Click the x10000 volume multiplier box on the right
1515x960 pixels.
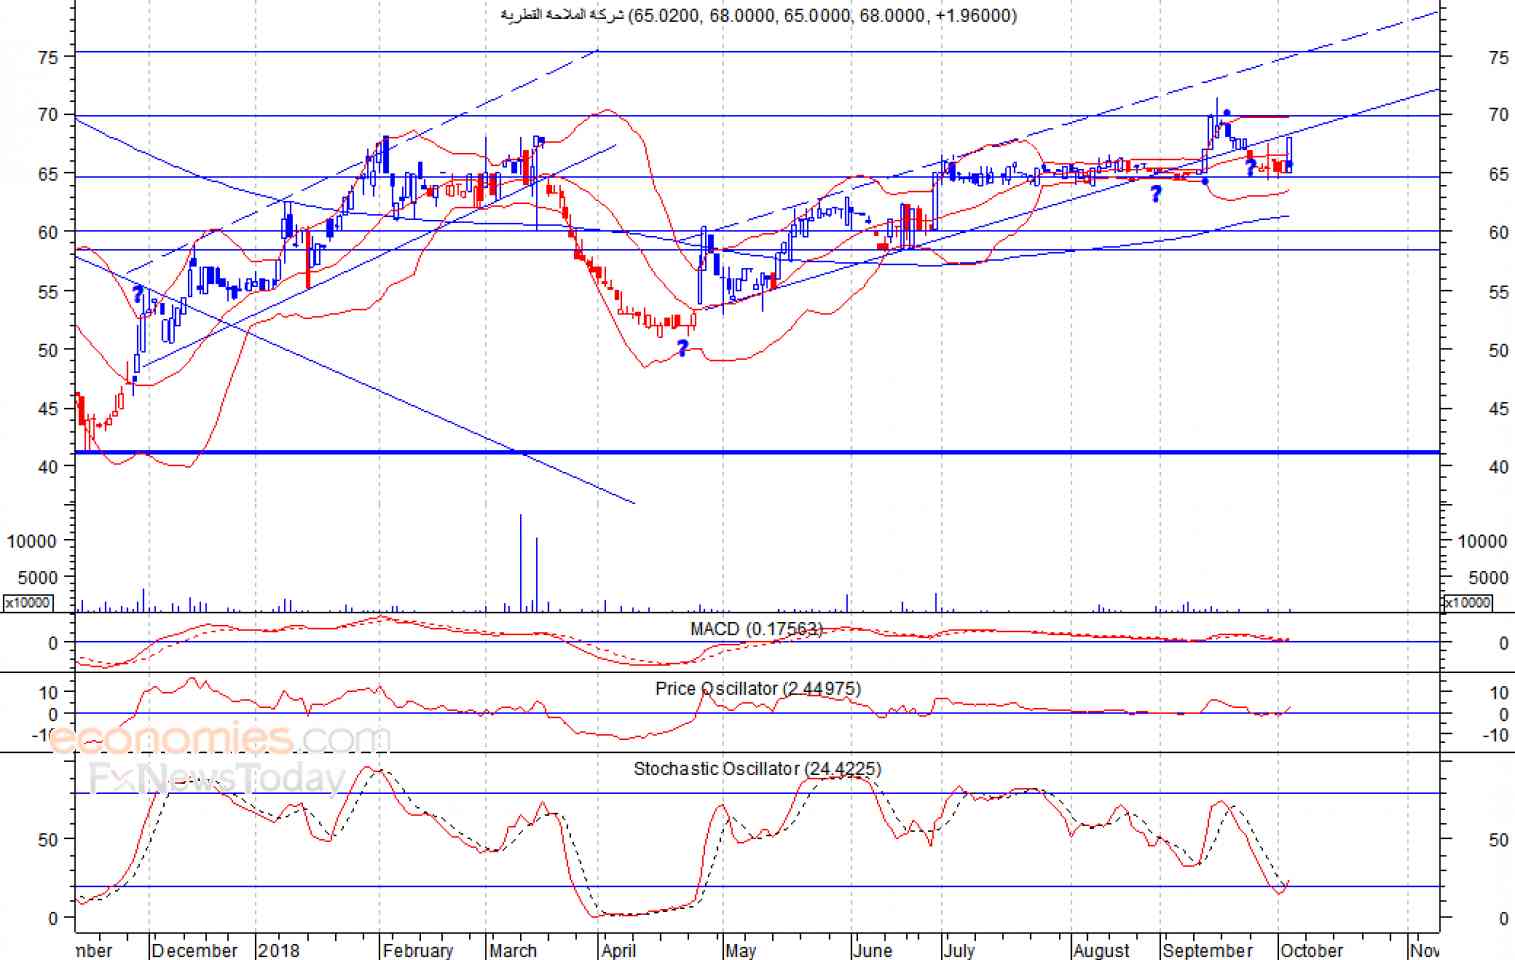(1467, 602)
